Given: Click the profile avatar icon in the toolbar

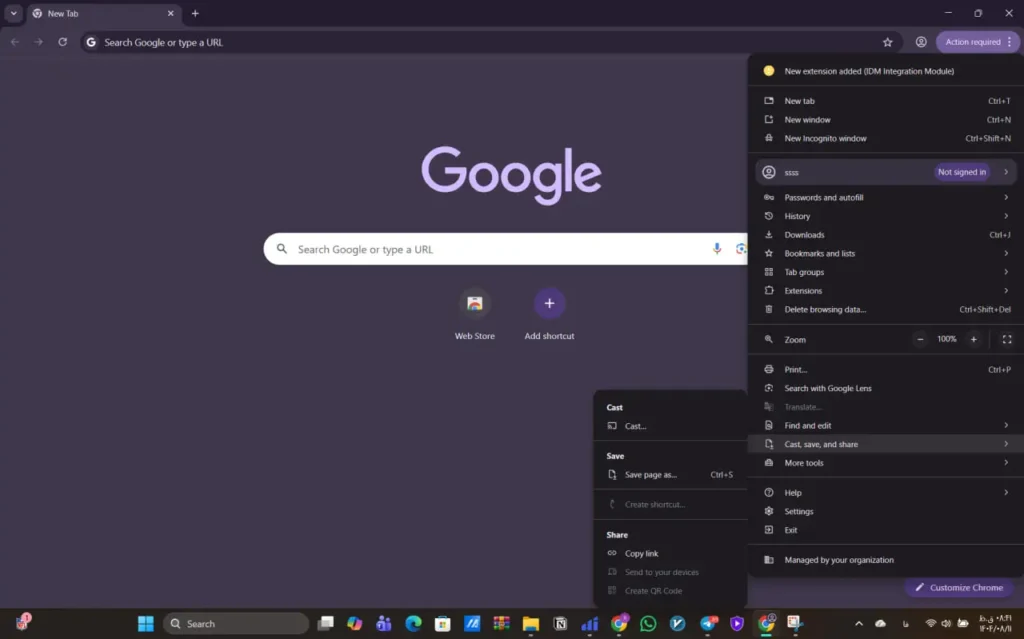Looking at the screenshot, I should tap(921, 42).
